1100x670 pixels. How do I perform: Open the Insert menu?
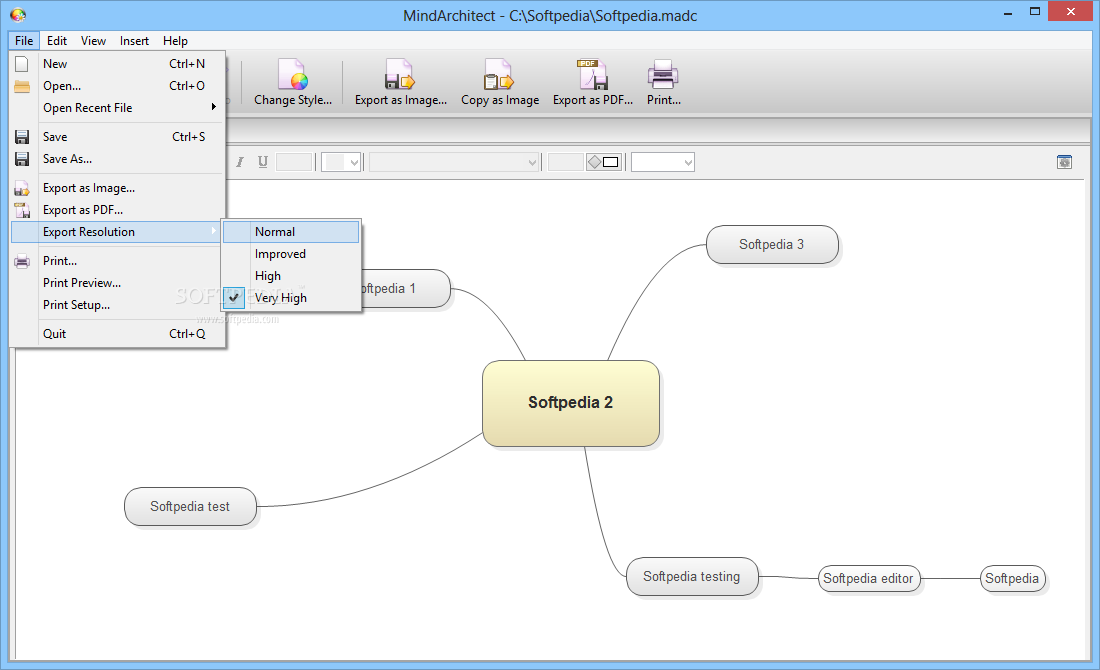(134, 41)
